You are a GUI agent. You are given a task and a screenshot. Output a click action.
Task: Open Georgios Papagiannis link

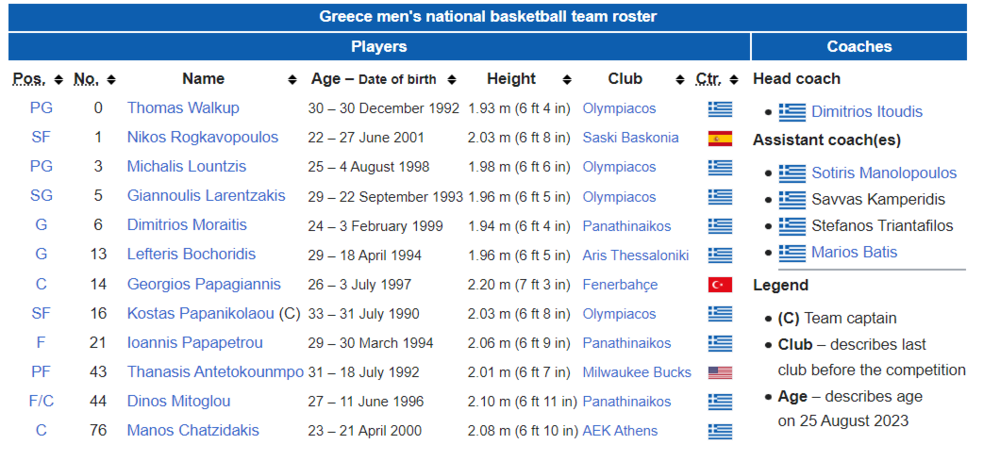click(x=203, y=284)
